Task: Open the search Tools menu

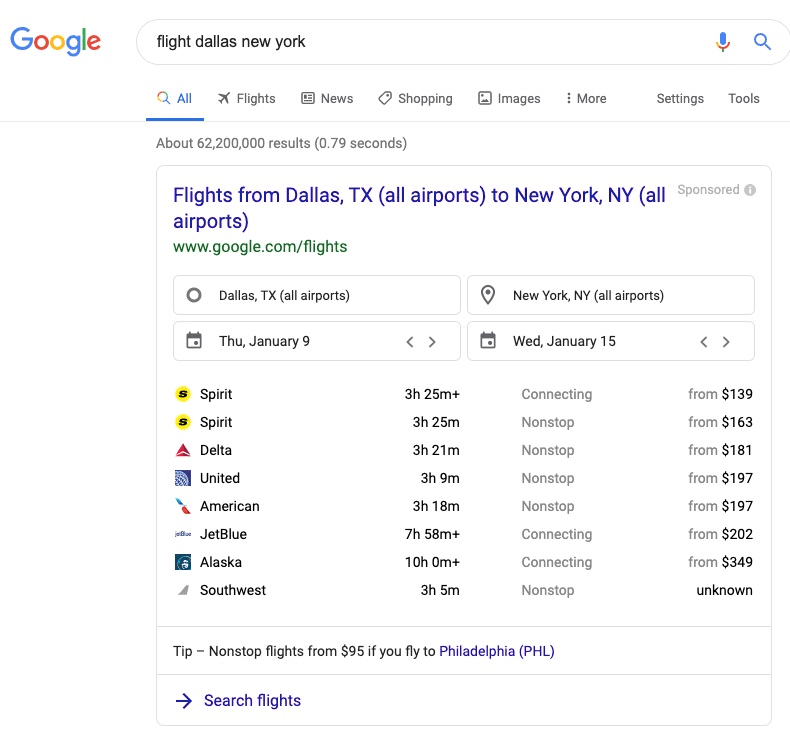Action: pyautogui.click(x=743, y=98)
